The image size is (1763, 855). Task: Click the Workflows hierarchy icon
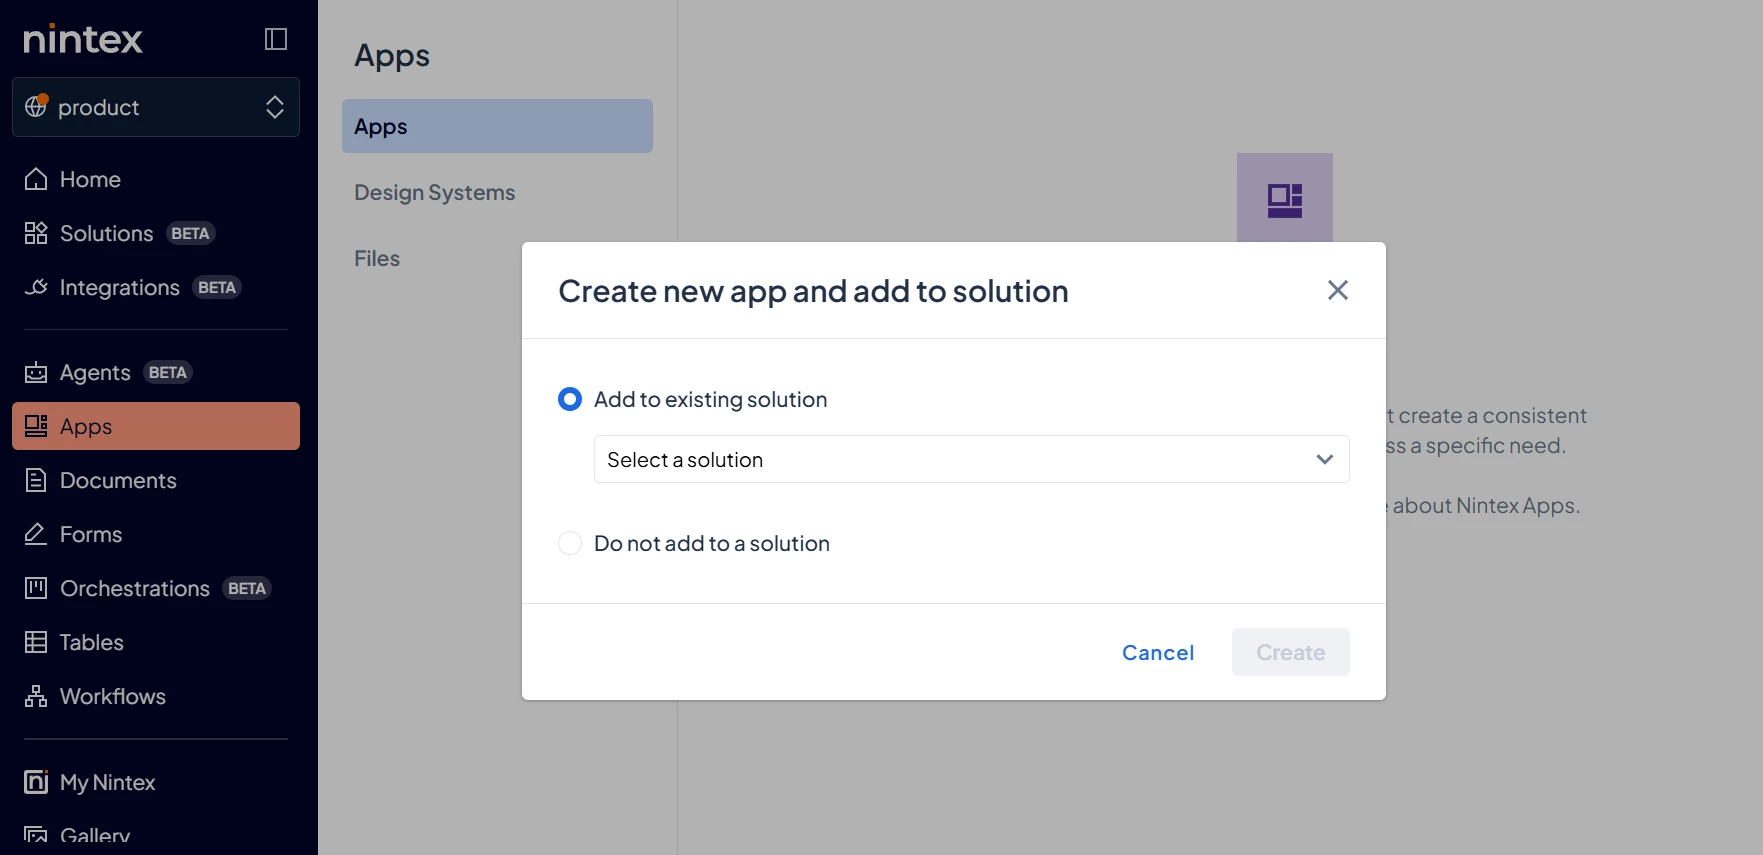click(x=36, y=696)
